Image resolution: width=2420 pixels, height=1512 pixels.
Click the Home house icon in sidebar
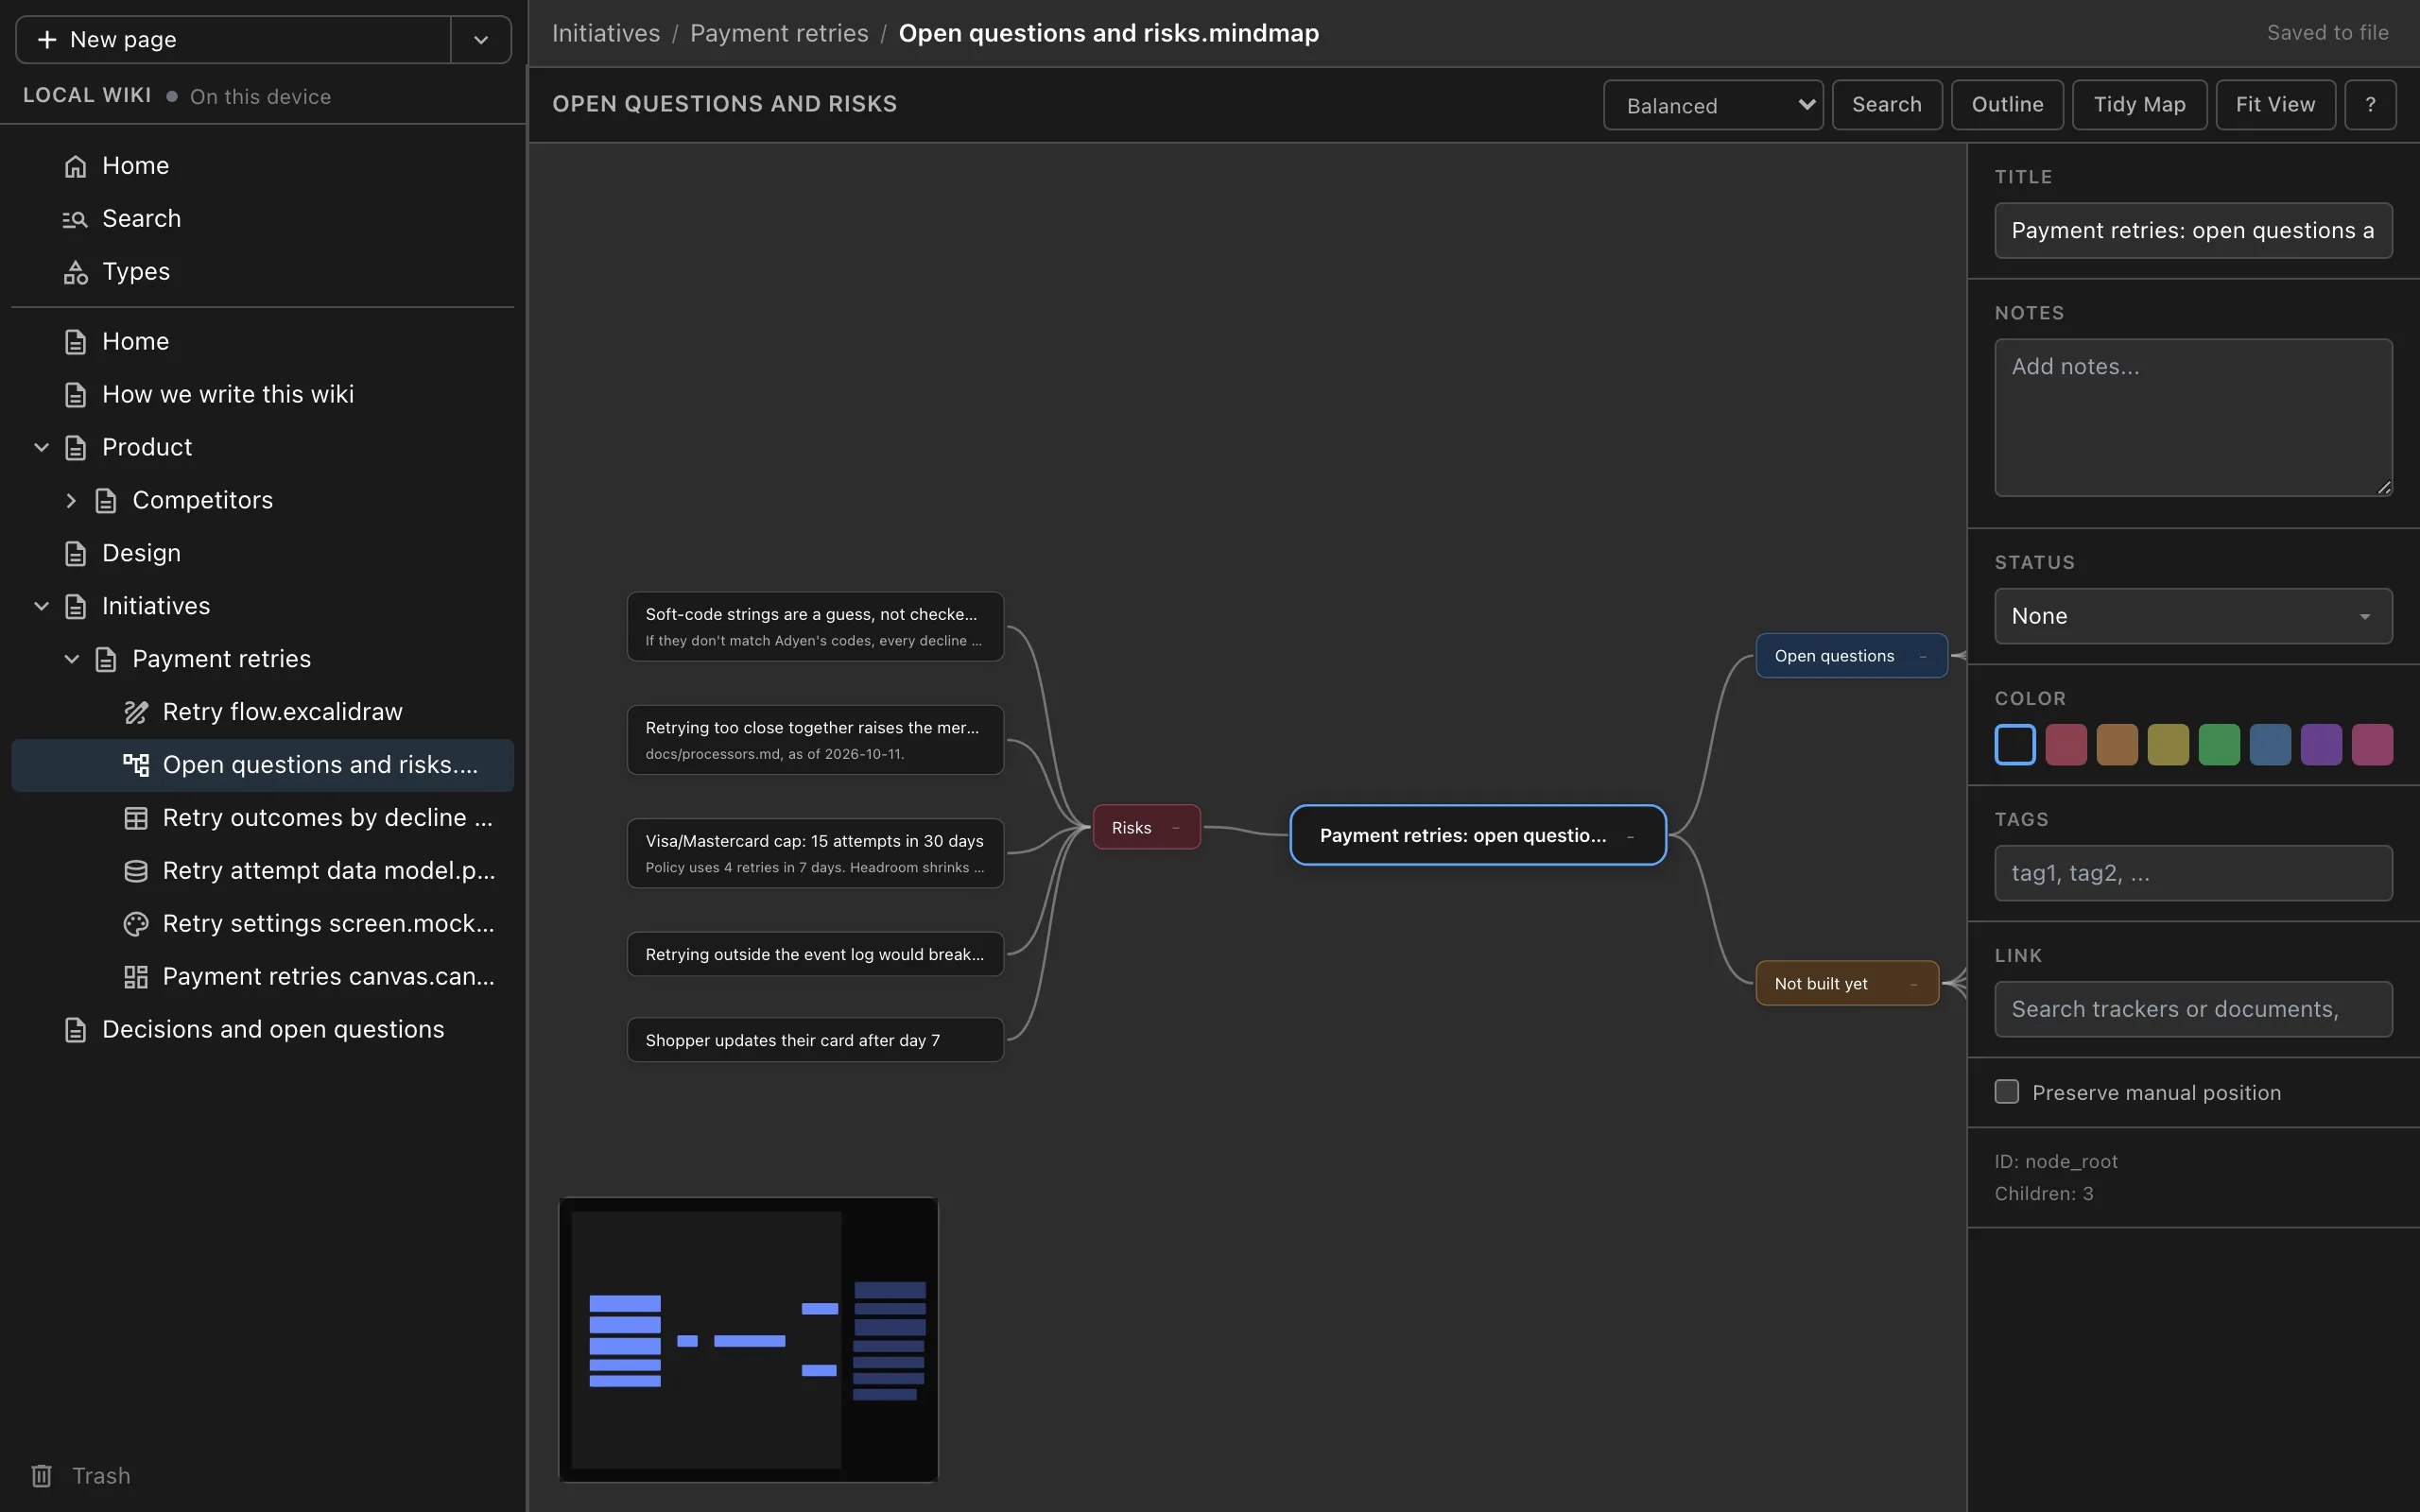(75, 166)
